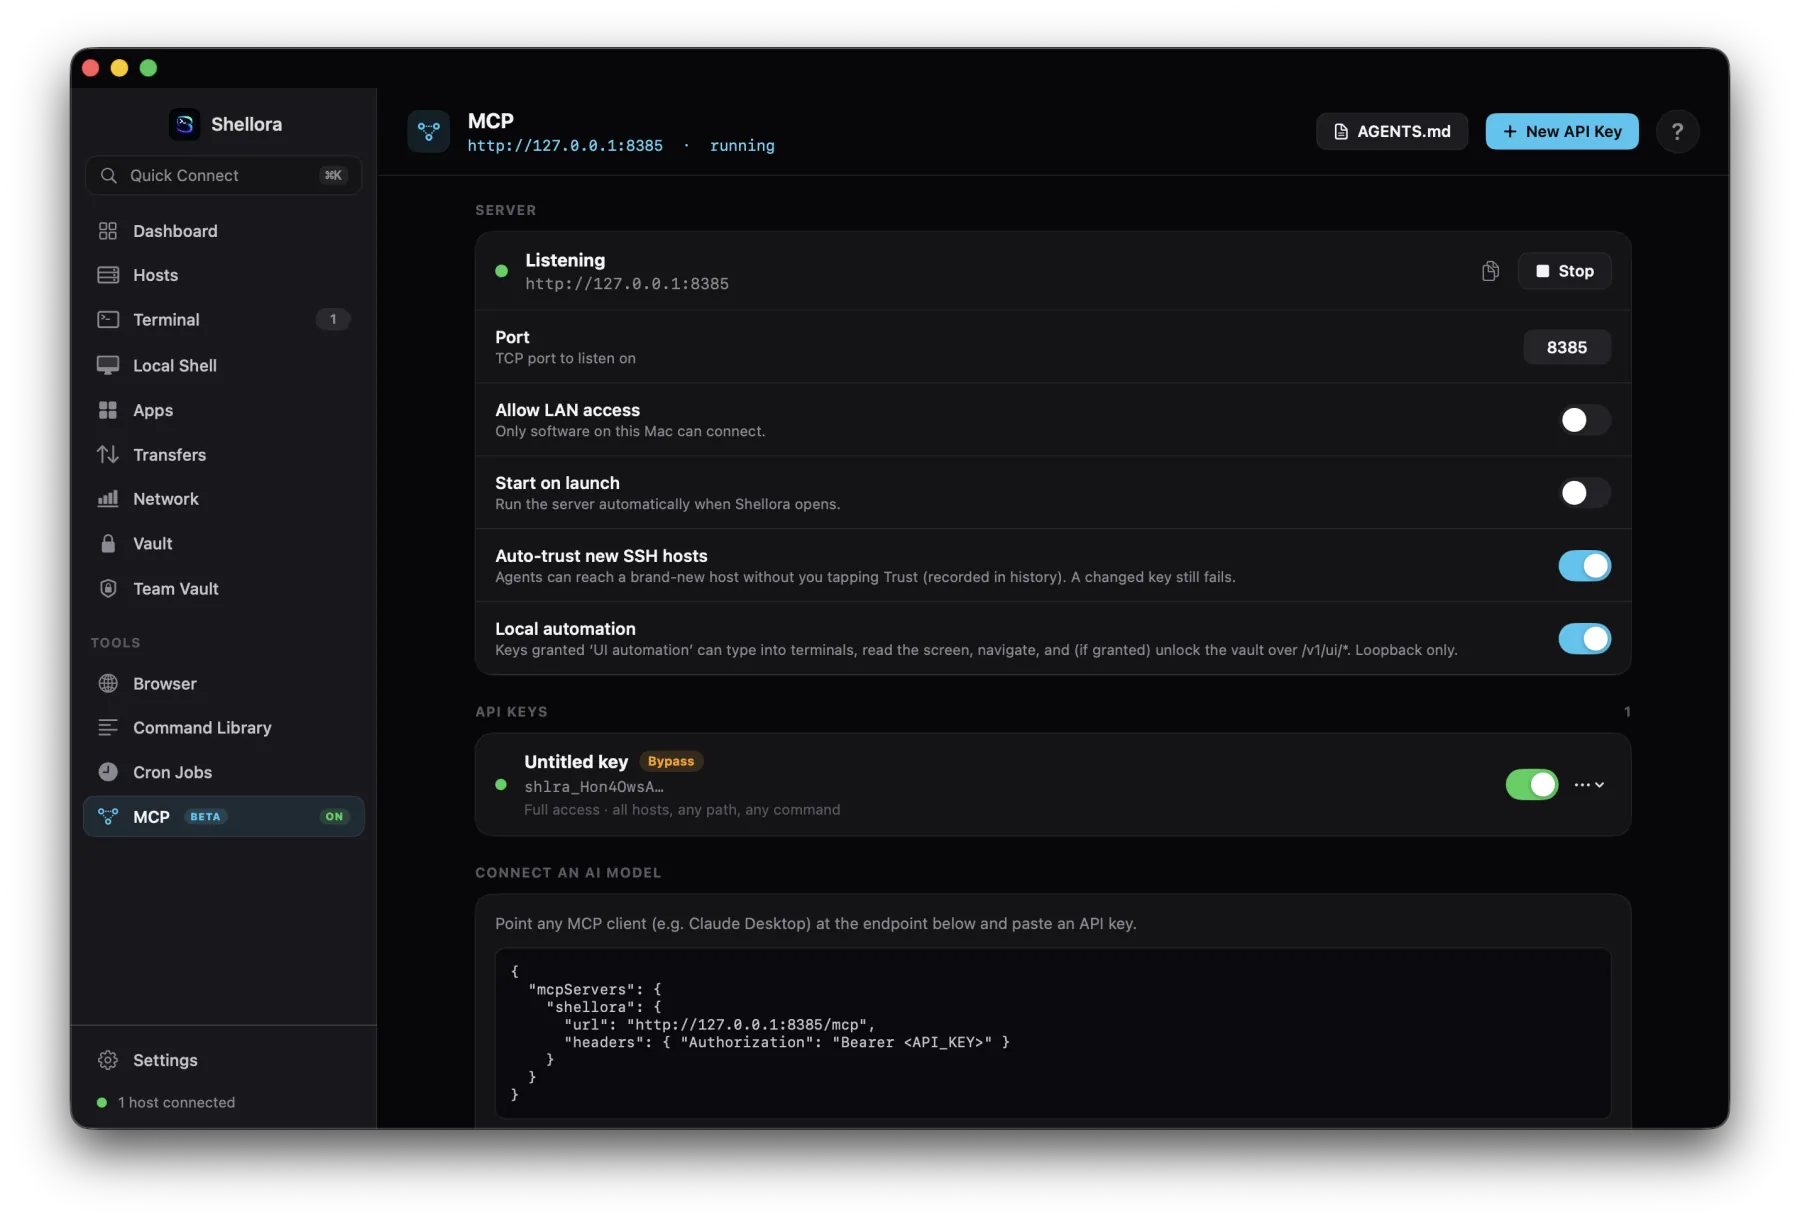Stop the MCP server

tap(1565, 271)
